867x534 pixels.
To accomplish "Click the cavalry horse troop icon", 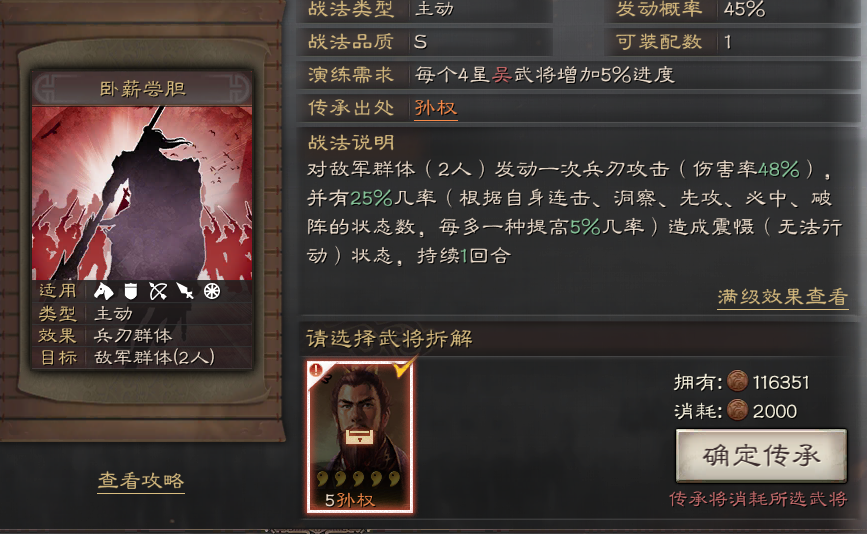I will tap(103, 291).
